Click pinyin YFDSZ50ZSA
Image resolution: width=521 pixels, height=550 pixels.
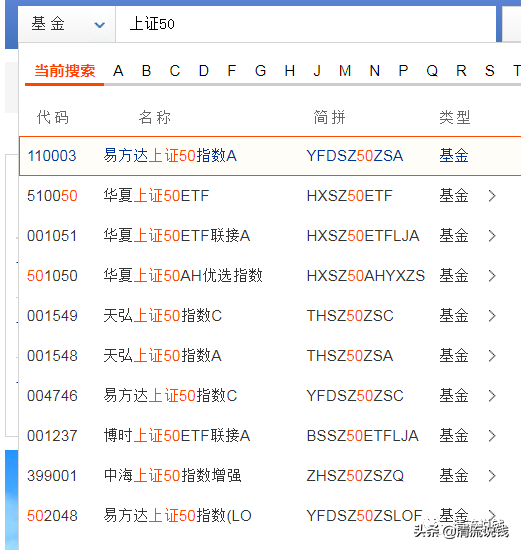pos(355,156)
